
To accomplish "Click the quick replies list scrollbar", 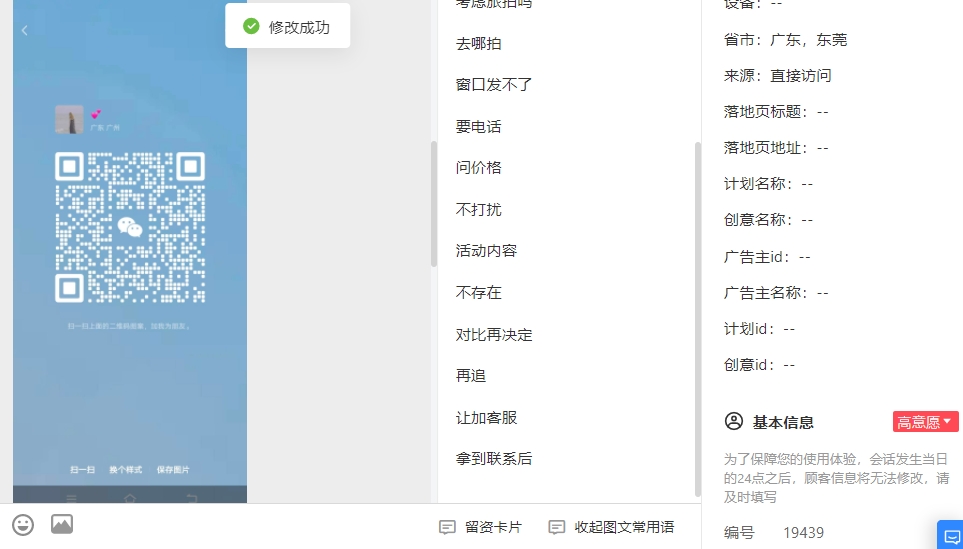I will [697, 319].
